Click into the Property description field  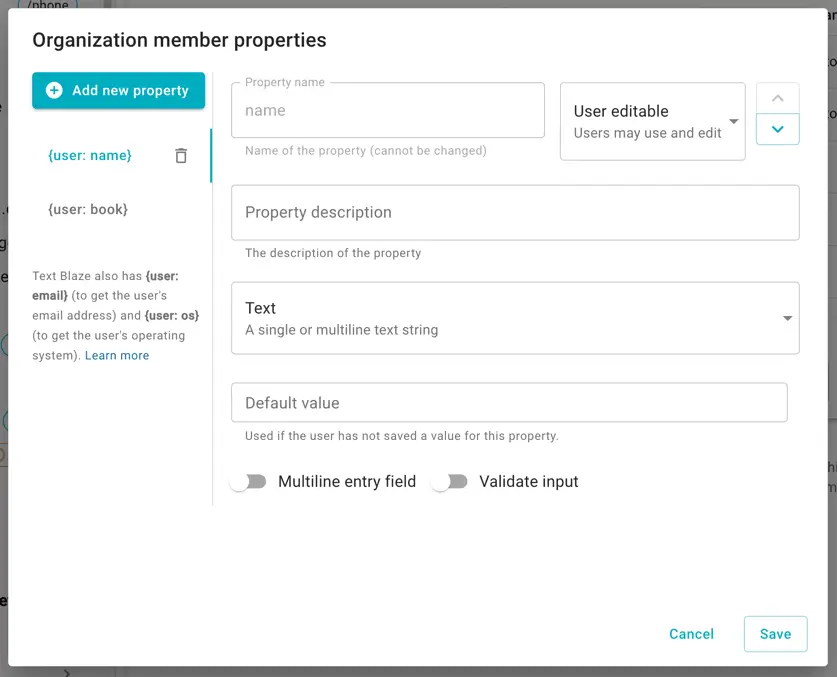click(x=514, y=212)
